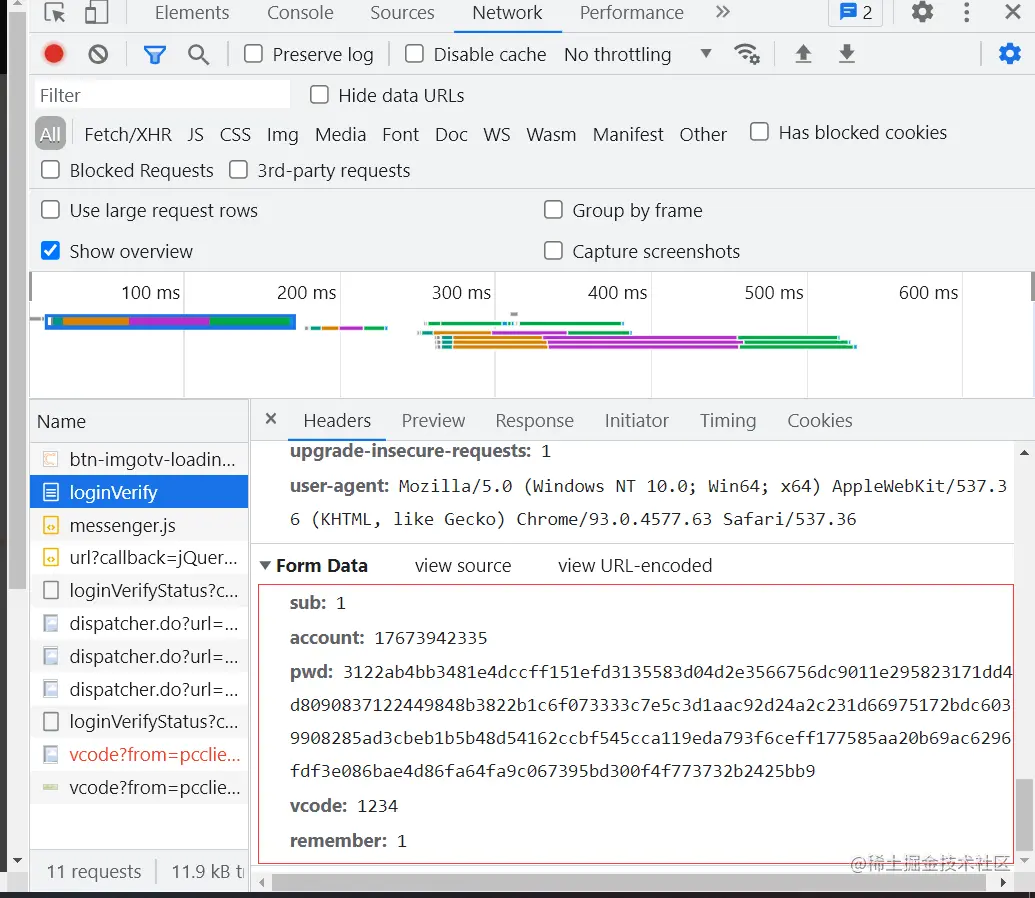Filter requests by Img type

point(283,134)
